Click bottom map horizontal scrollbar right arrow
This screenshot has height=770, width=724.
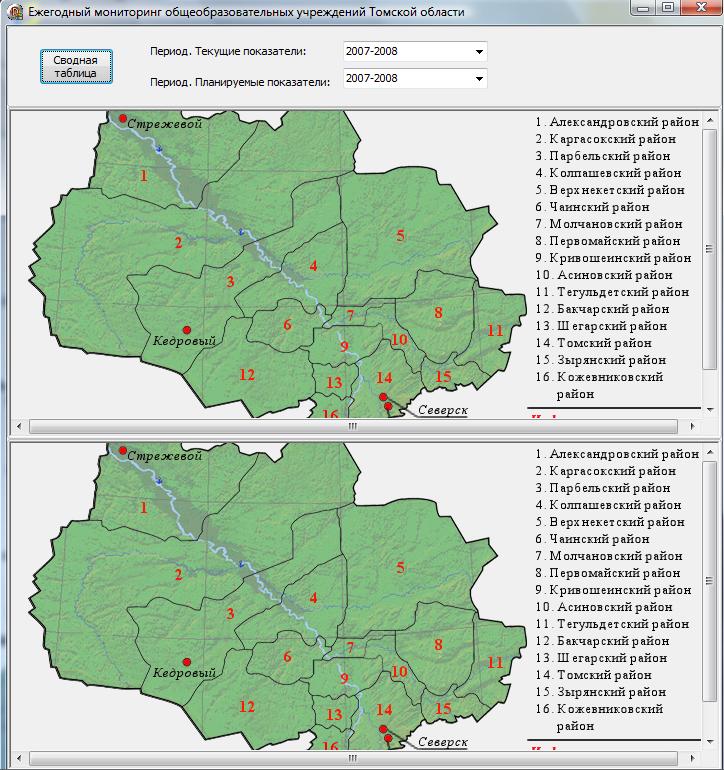(692, 758)
